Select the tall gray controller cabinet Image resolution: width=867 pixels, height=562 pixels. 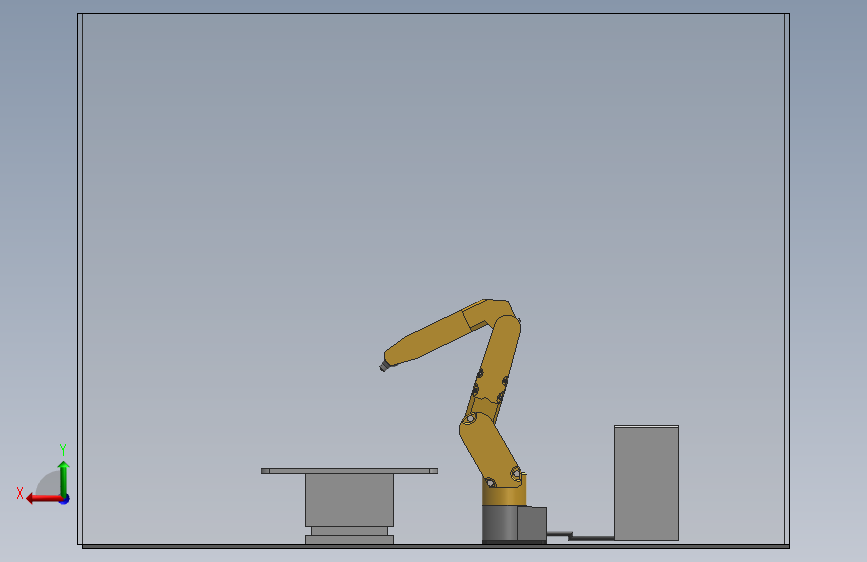(x=646, y=483)
